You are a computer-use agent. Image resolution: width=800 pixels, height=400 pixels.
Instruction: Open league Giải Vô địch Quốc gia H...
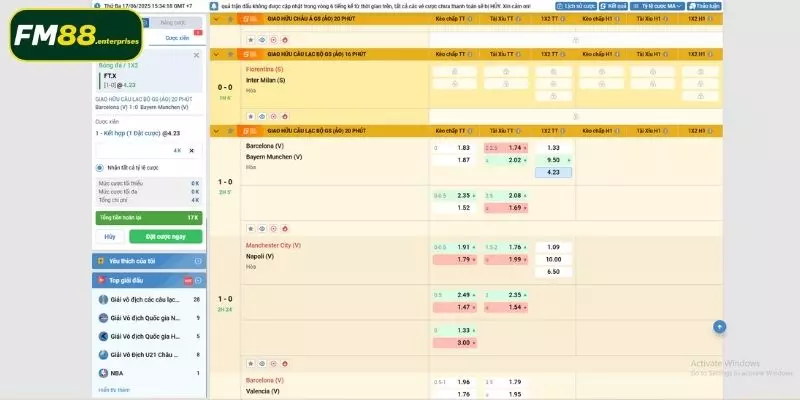[x=145, y=336]
